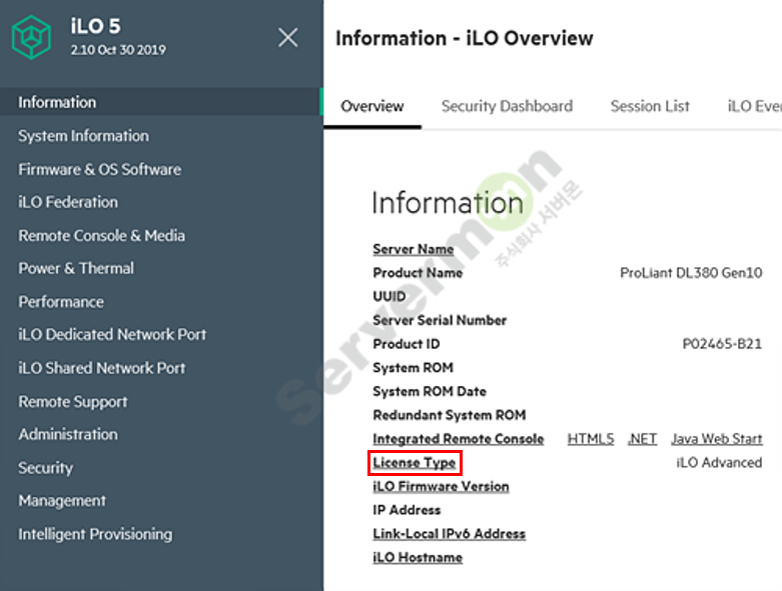Click the 'UUID' label
The height and width of the screenshot is (591, 782).
click(389, 296)
